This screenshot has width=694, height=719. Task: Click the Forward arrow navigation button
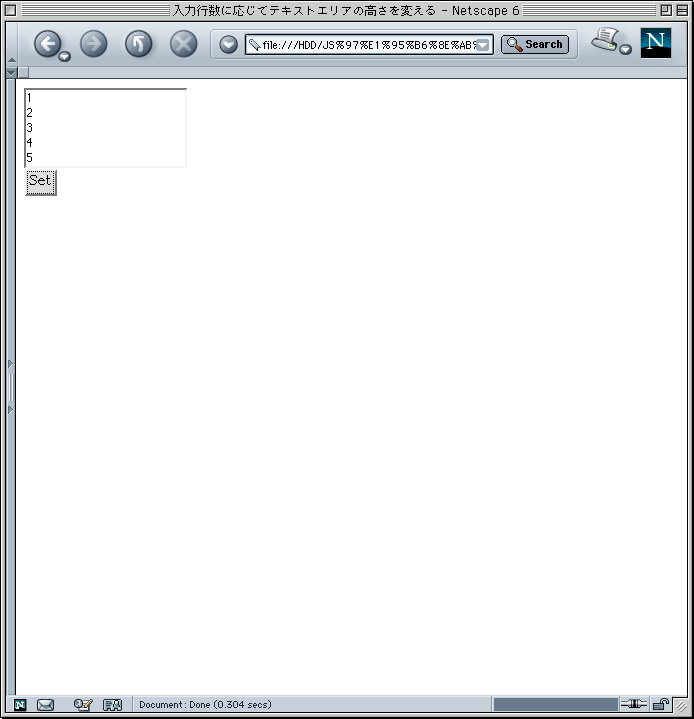pos(94,44)
